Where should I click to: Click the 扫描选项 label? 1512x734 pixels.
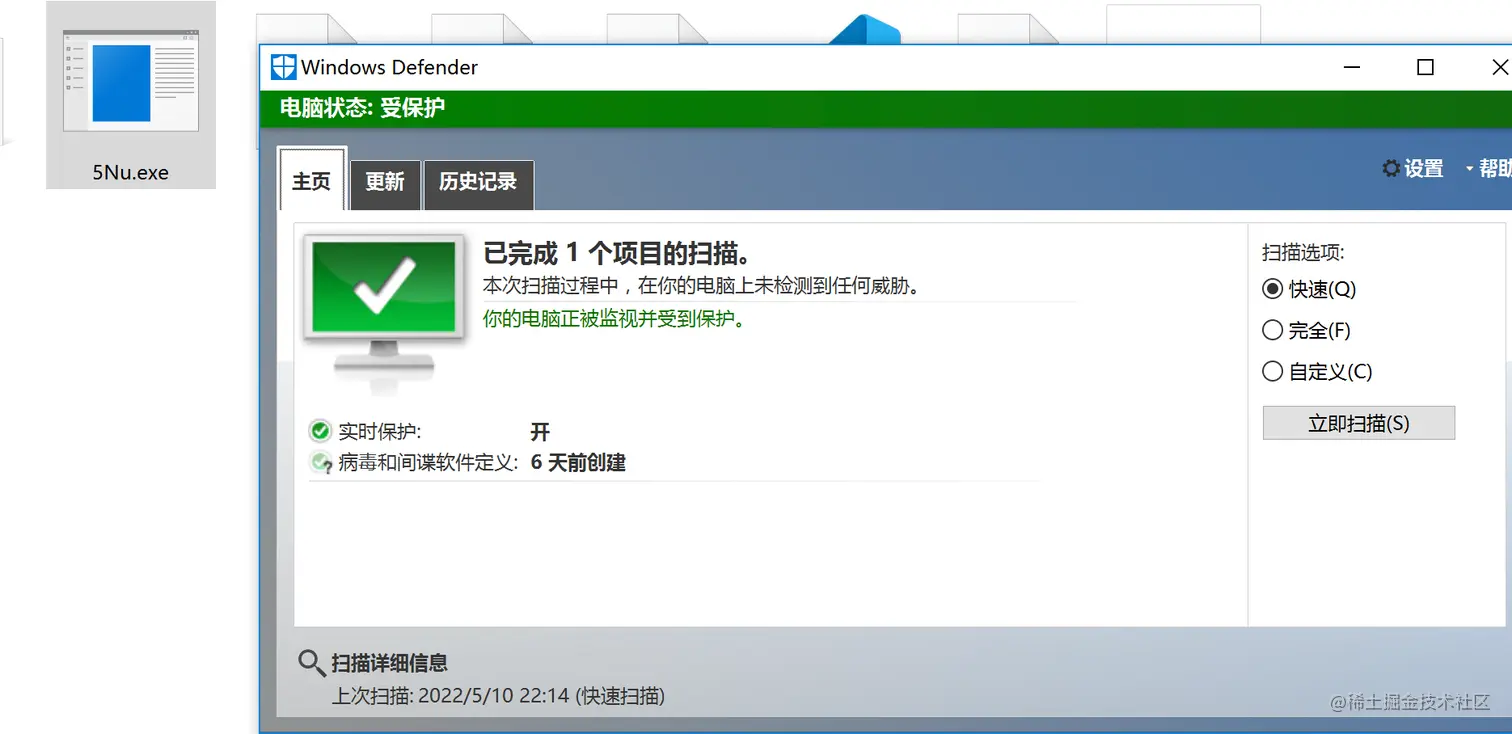1303,252
